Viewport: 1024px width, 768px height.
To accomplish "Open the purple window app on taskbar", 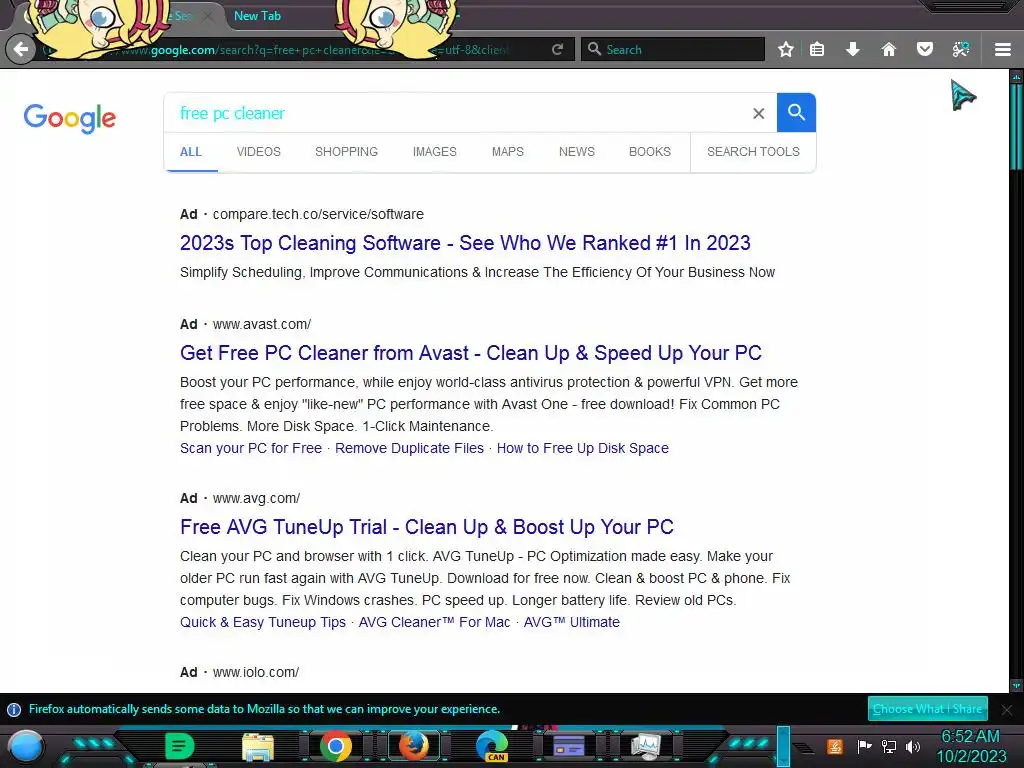I will [x=569, y=746].
